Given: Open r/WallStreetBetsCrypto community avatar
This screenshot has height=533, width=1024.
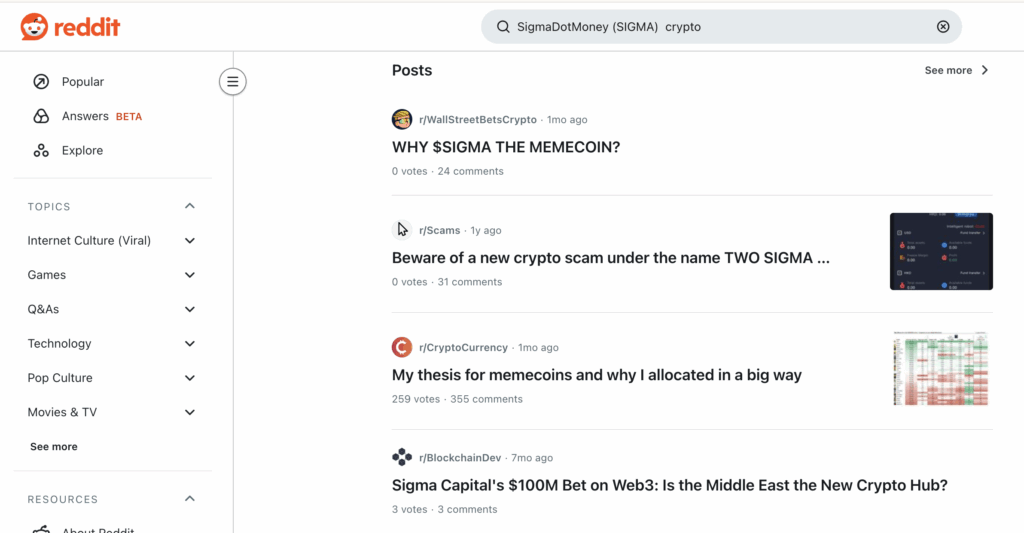Looking at the screenshot, I should pos(402,119).
